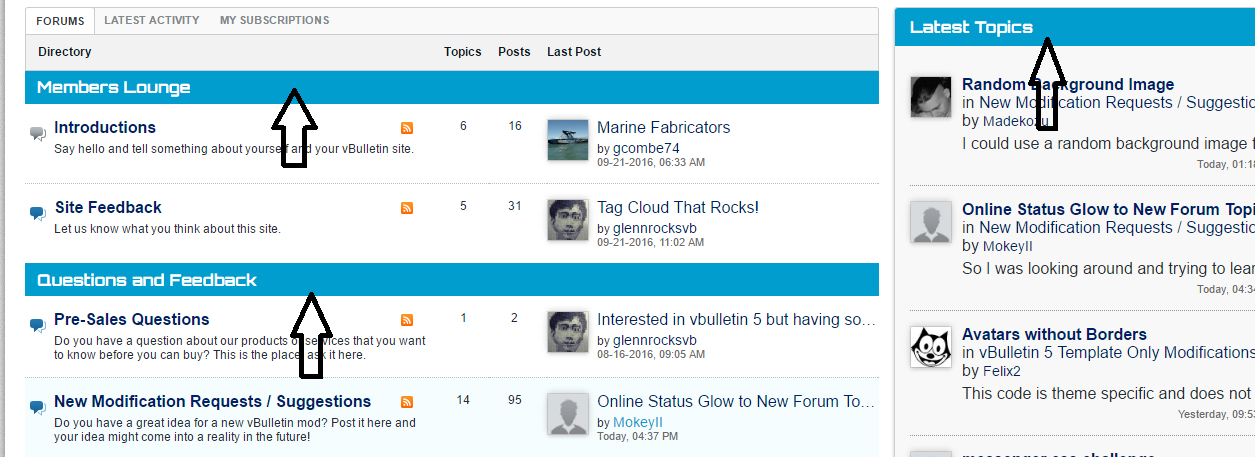The width and height of the screenshot is (1255, 457).
Task: Open the My Subscriptions tab
Action: click(x=275, y=20)
